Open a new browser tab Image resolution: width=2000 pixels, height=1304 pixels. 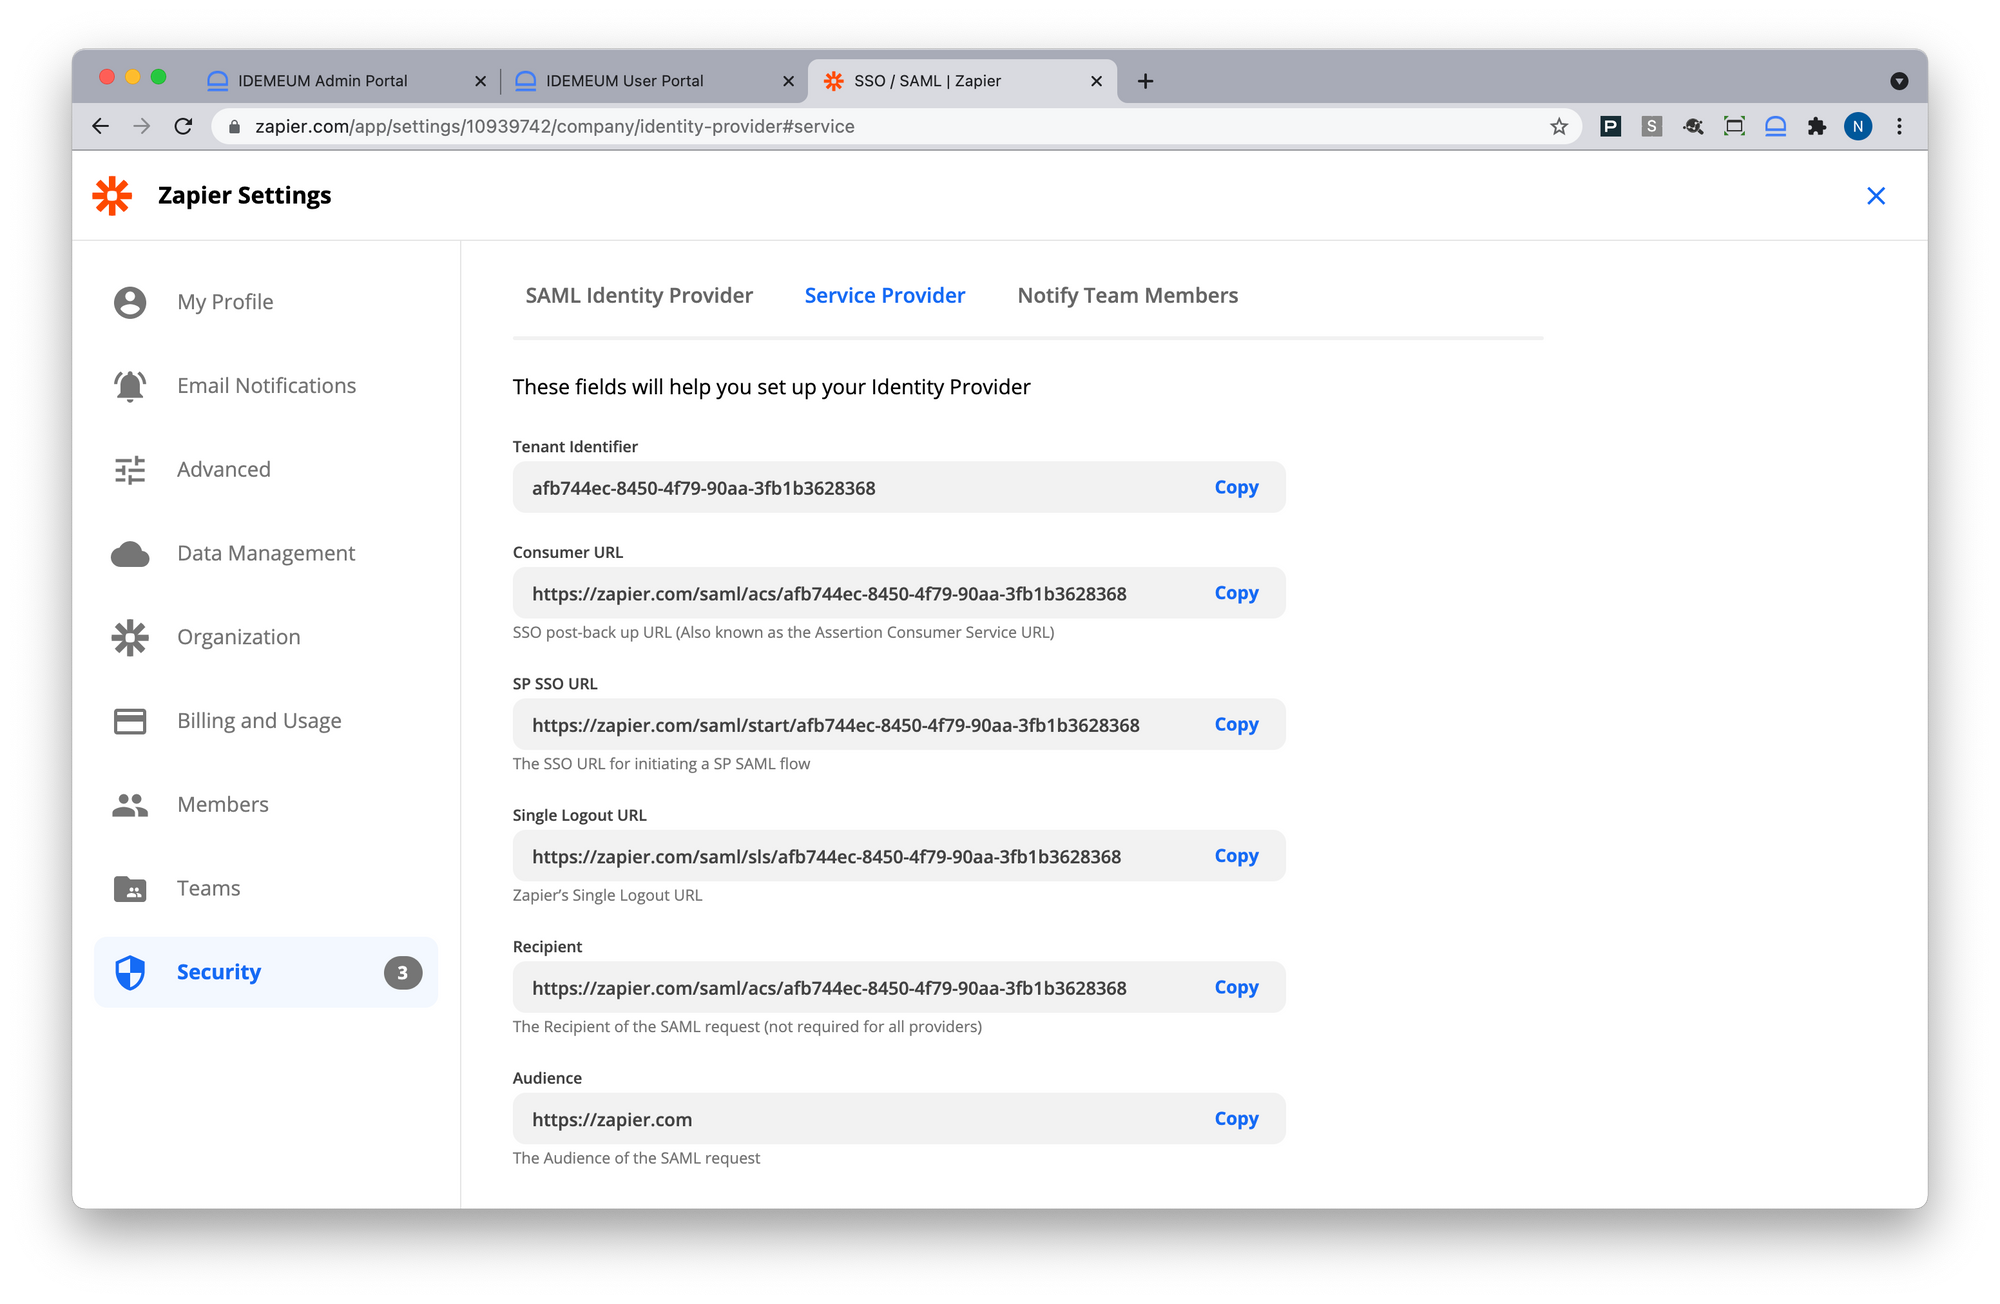point(1146,81)
